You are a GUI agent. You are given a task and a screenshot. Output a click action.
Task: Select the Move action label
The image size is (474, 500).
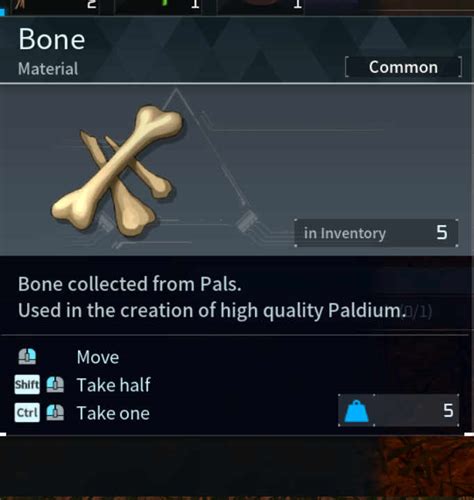tap(98, 357)
